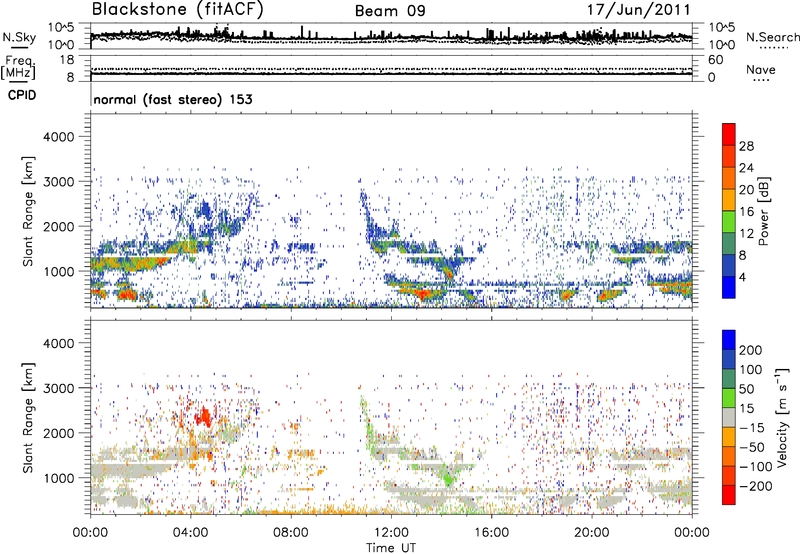
Task: Click the 3000 tick of the velocity panel
Action: coord(58,388)
